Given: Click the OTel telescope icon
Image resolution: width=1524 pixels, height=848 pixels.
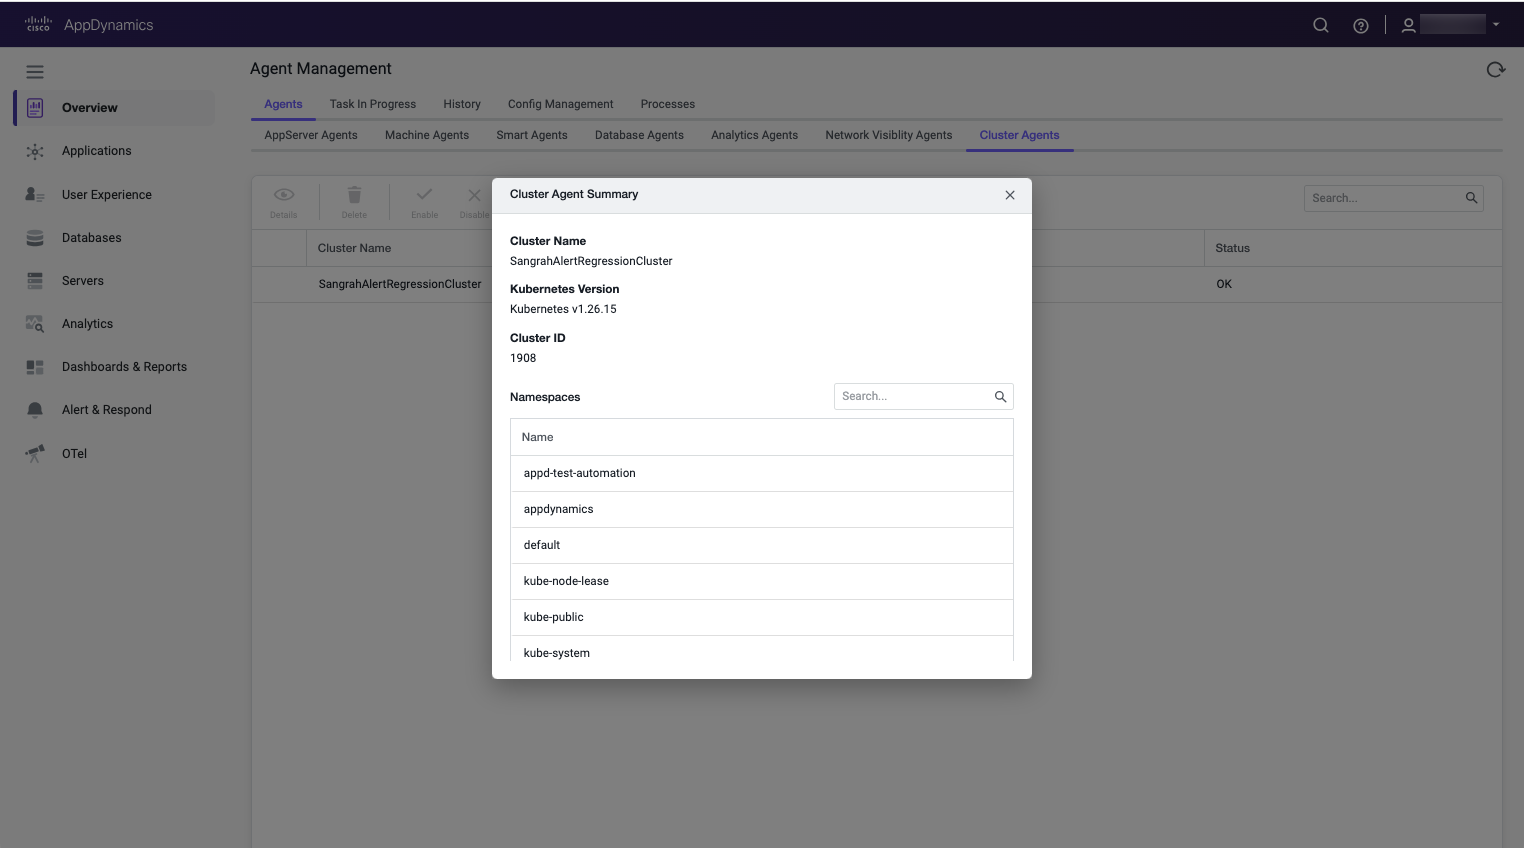Looking at the screenshot, I should 35,453.
